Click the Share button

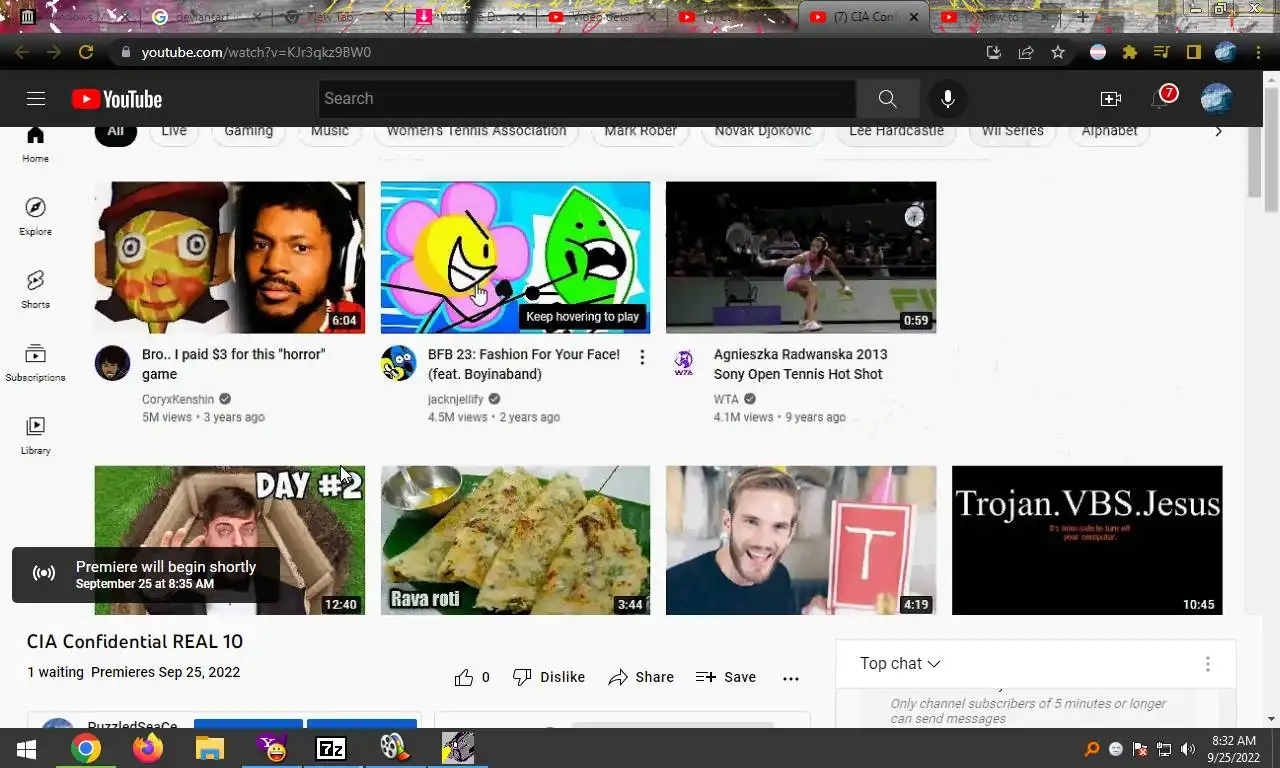point(641,677)
